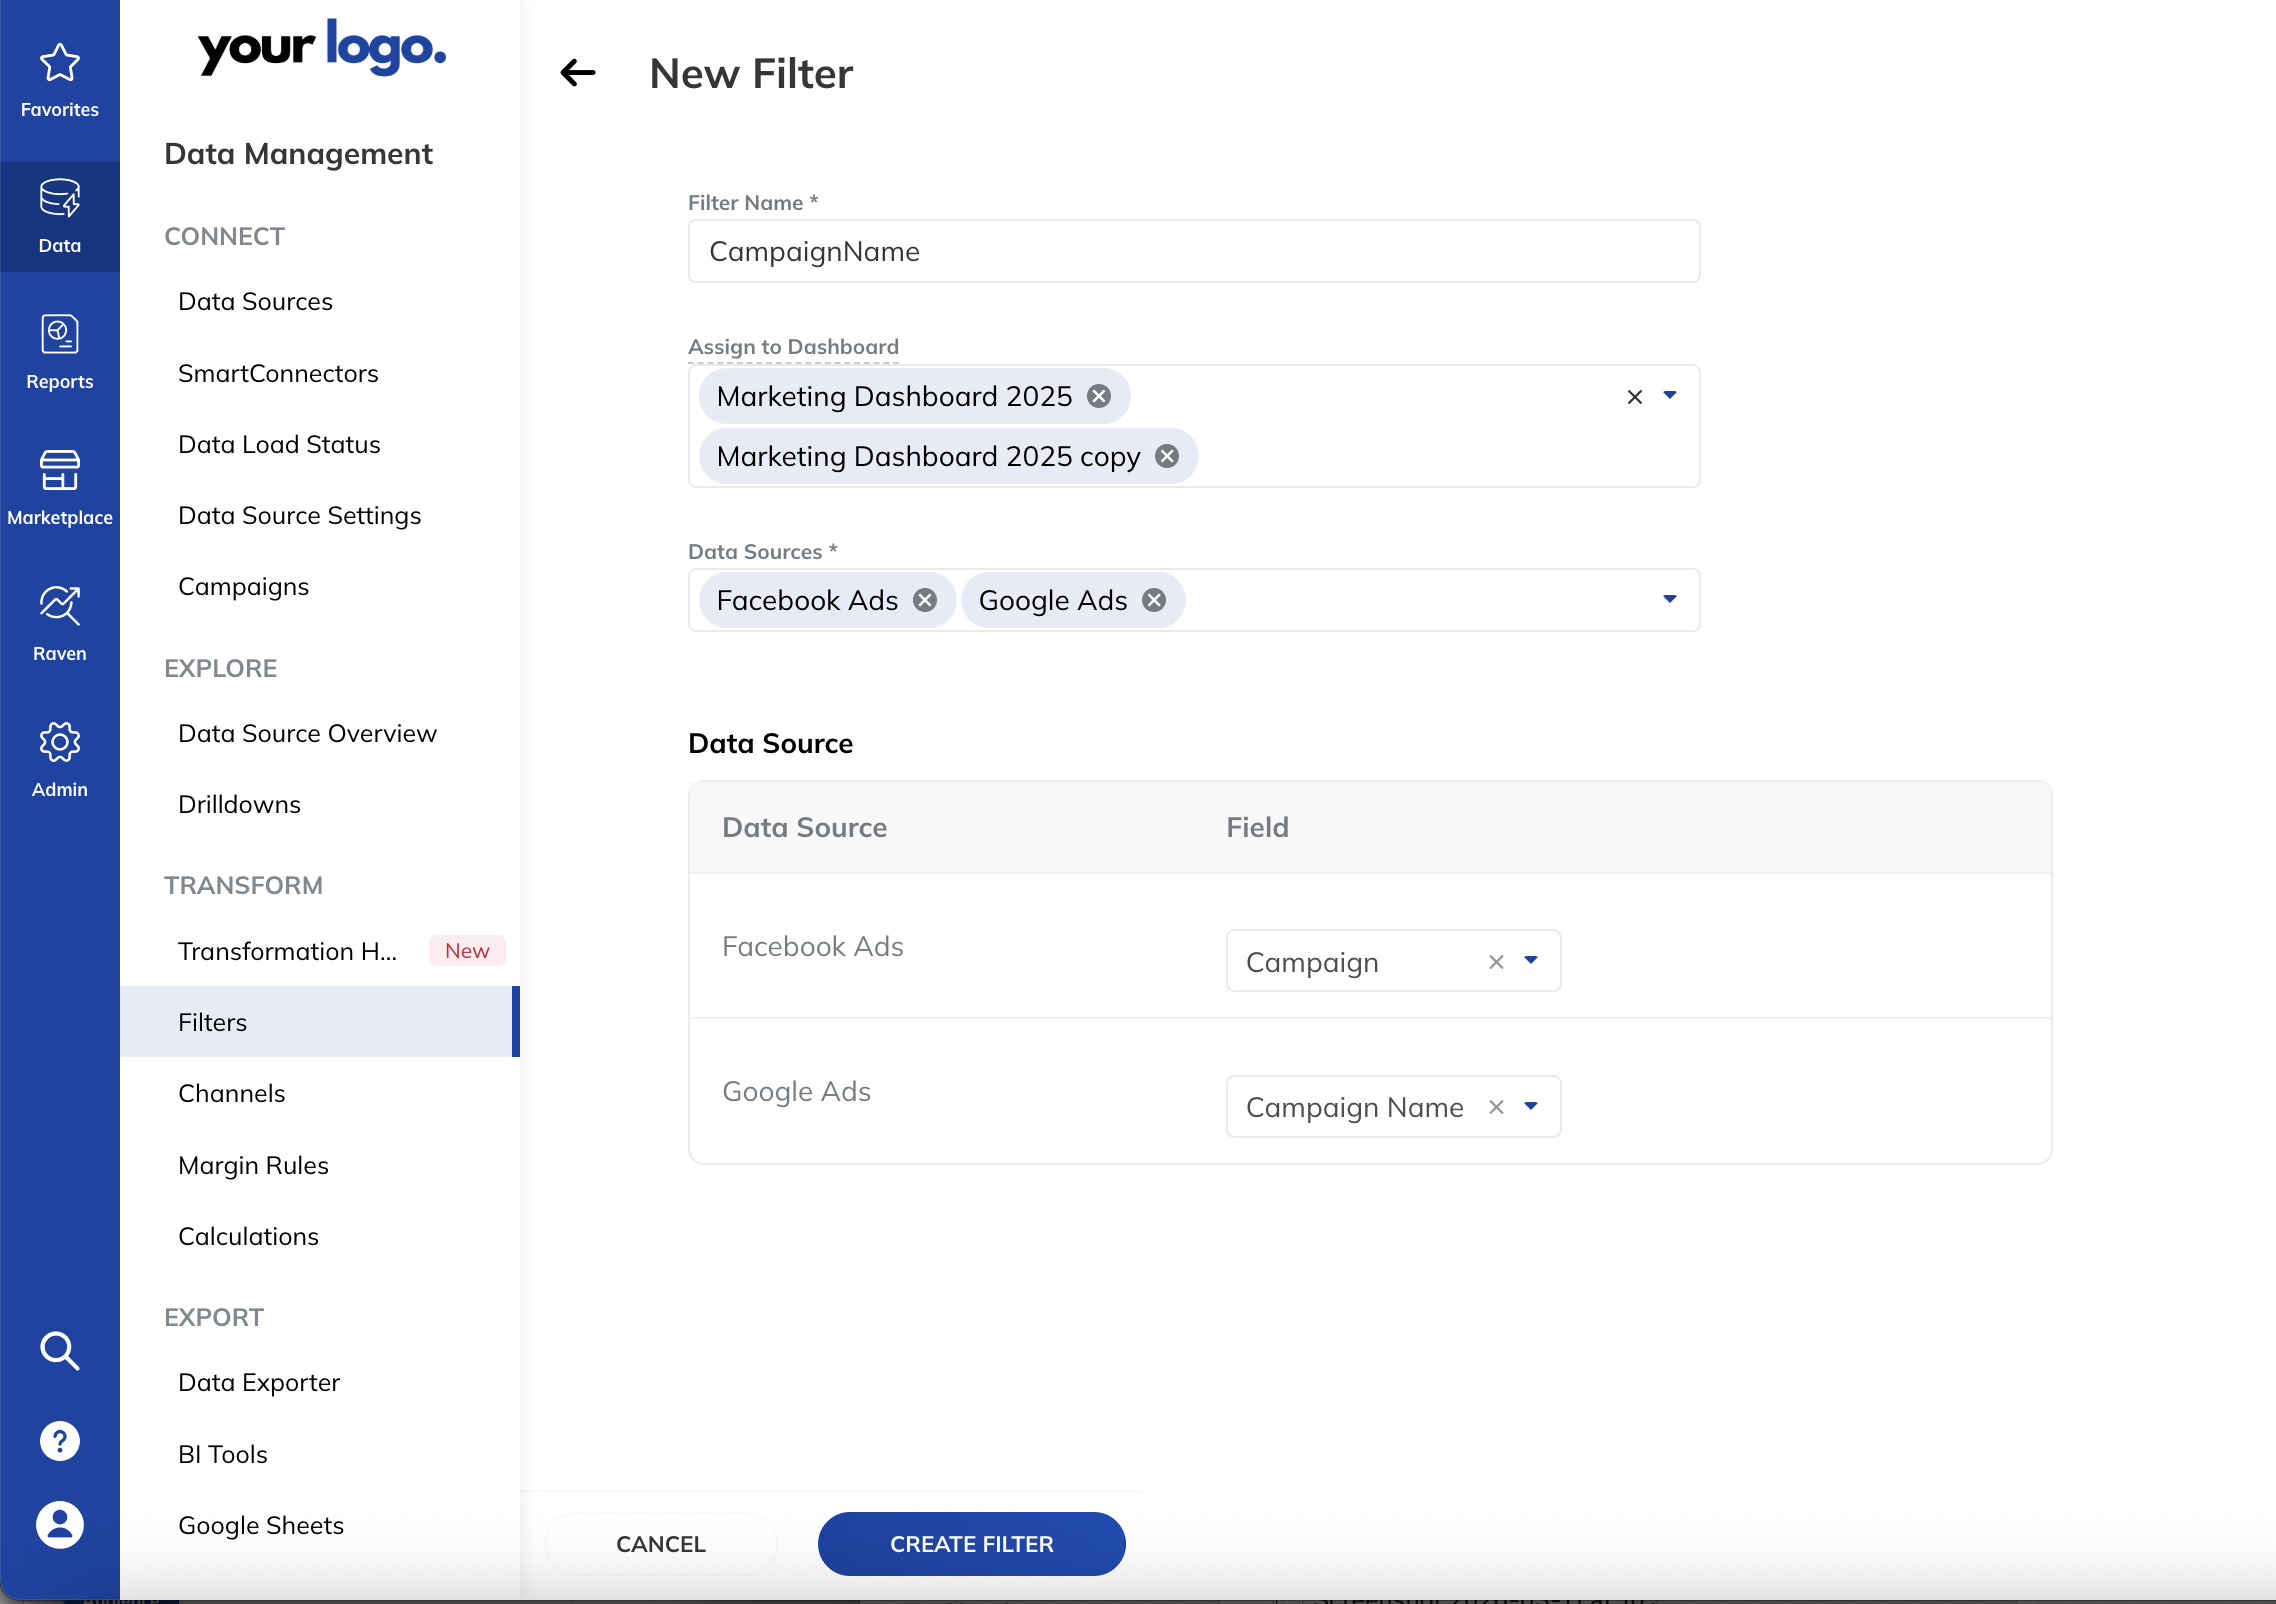Open Google Sheets menu item

point(261,1525)
